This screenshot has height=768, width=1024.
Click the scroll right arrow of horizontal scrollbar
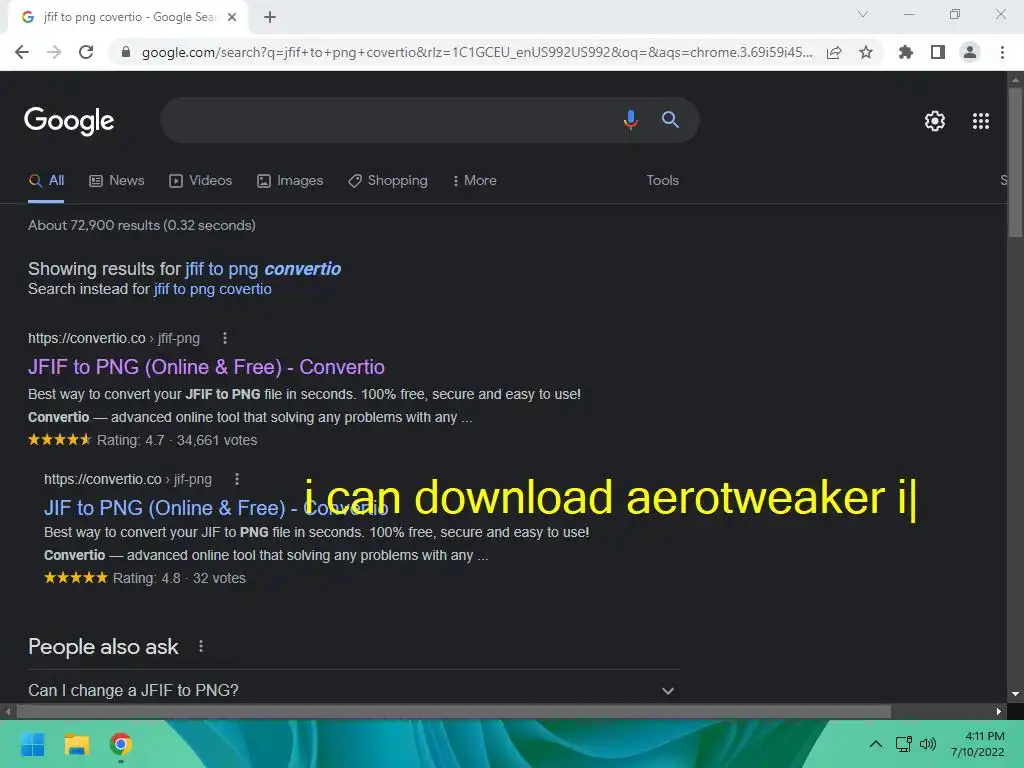click(x=999, y=711)
